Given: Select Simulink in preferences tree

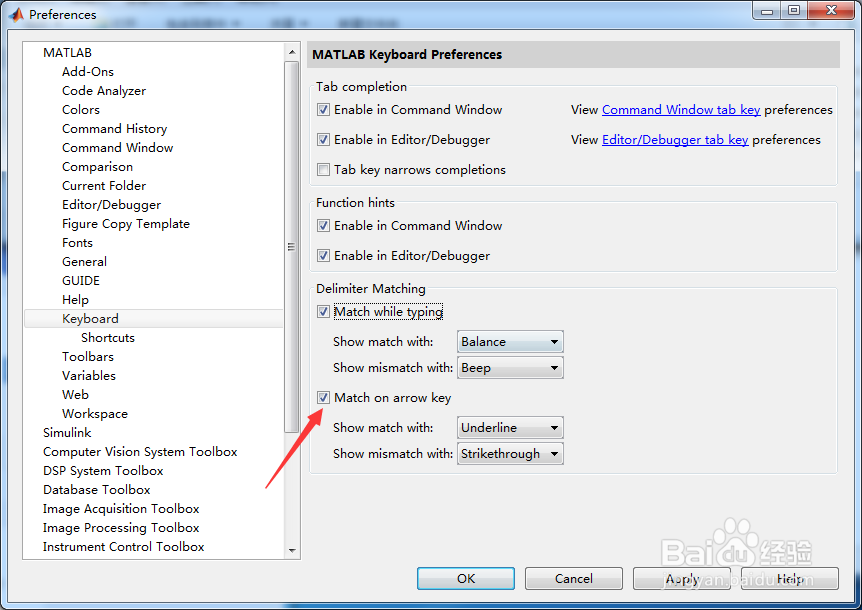Looking at the screenshot, I should 67,433.
